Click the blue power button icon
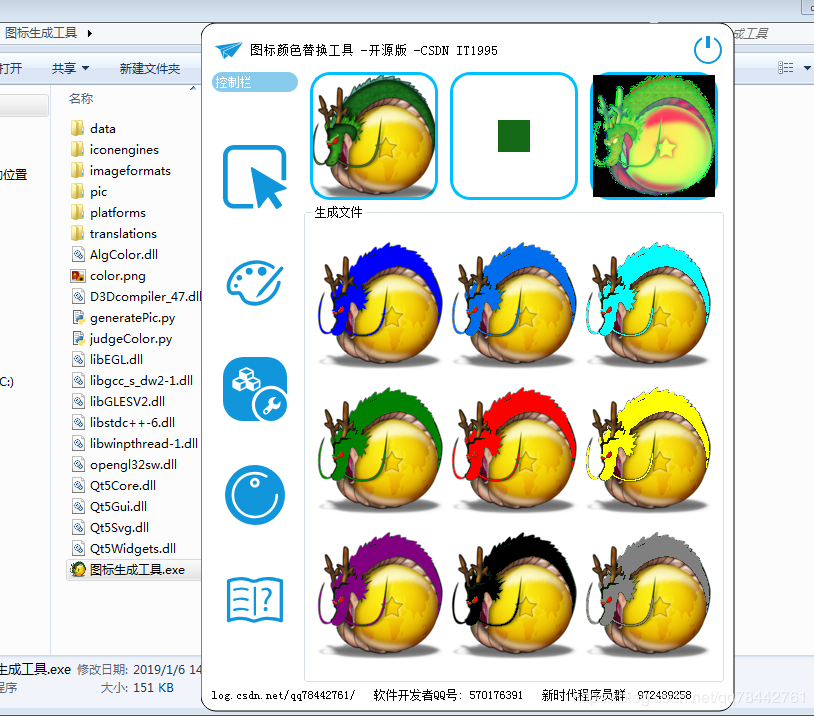This screenshot has height=716, width=814. 707,50
